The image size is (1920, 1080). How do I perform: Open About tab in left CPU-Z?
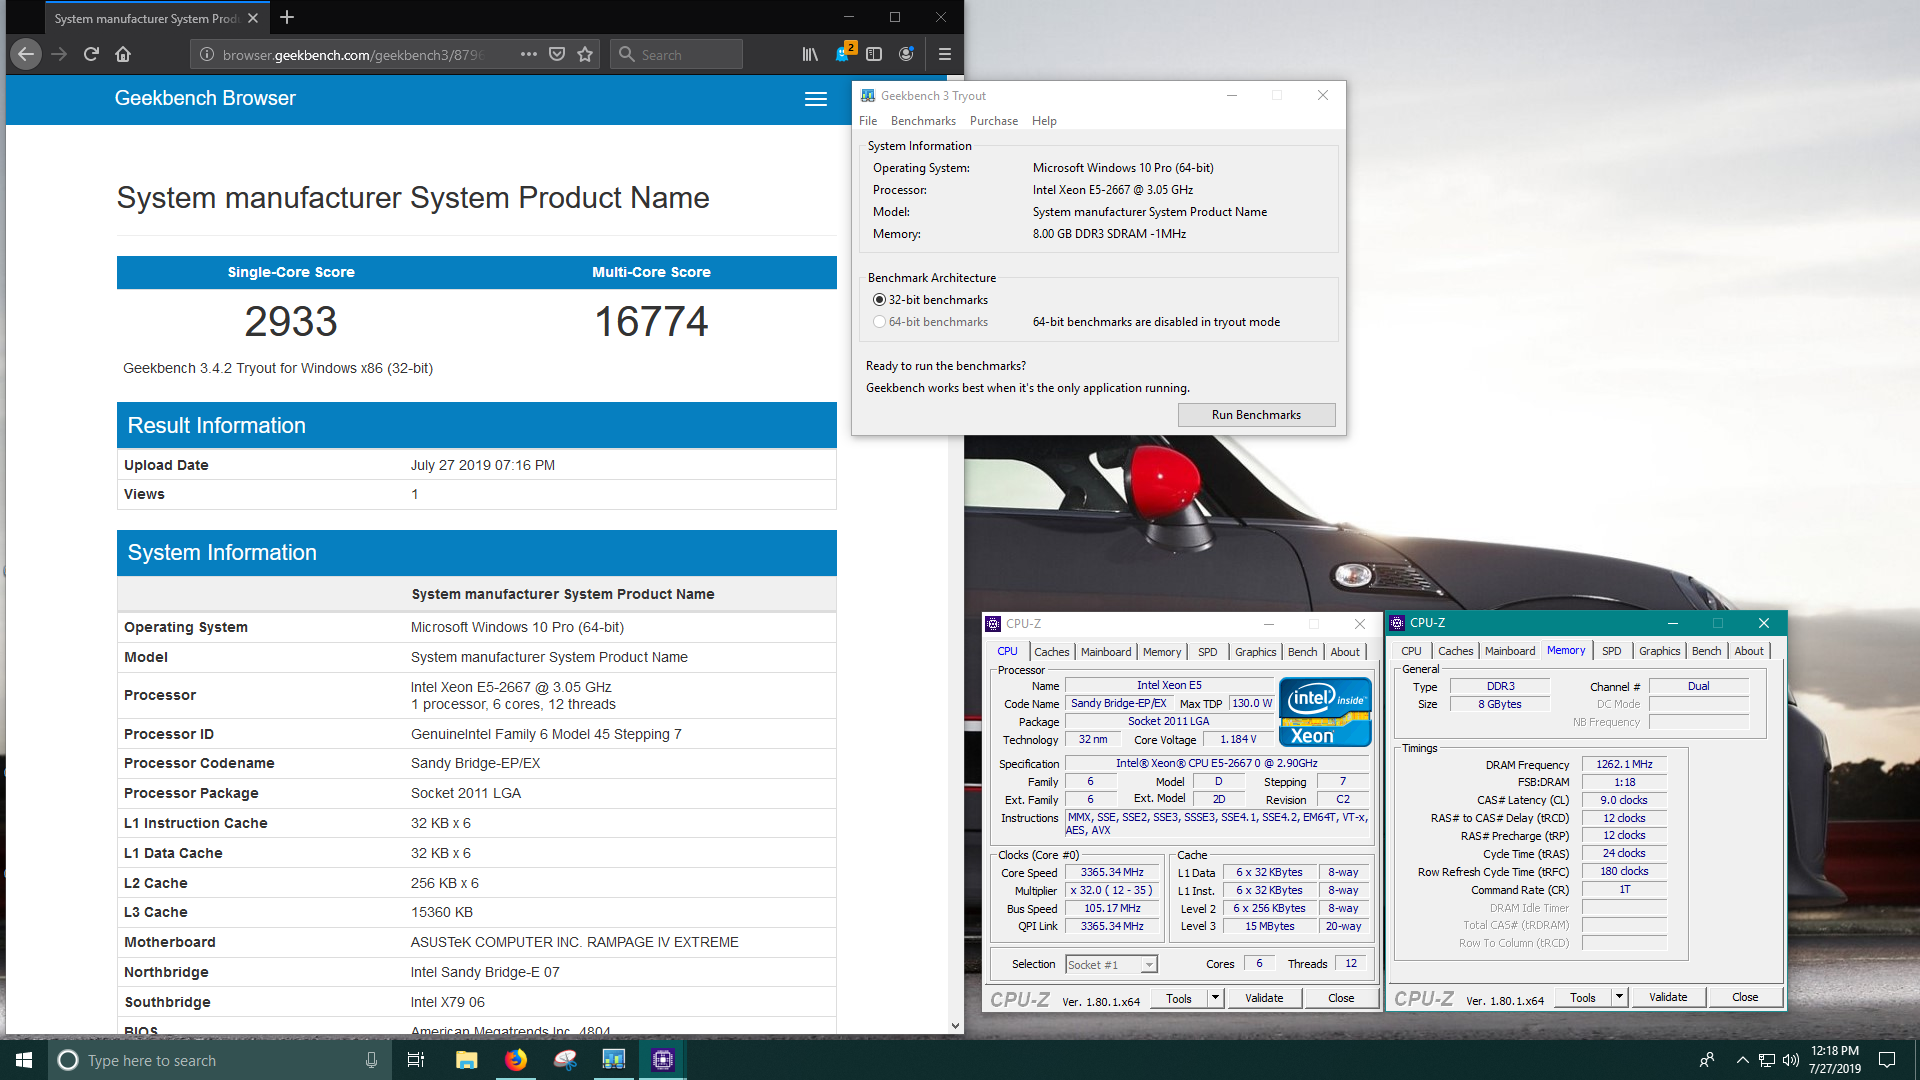[x=1345, y=652]
